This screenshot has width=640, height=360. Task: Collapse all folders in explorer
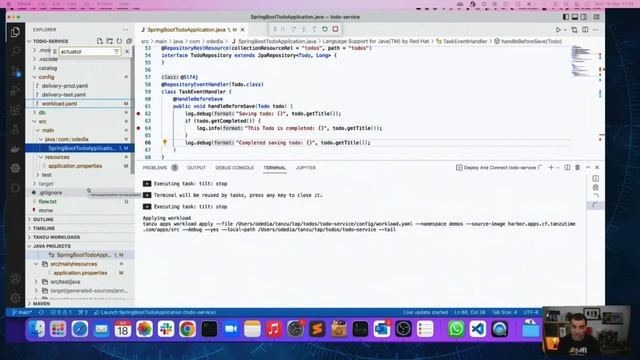pos(129,41)
